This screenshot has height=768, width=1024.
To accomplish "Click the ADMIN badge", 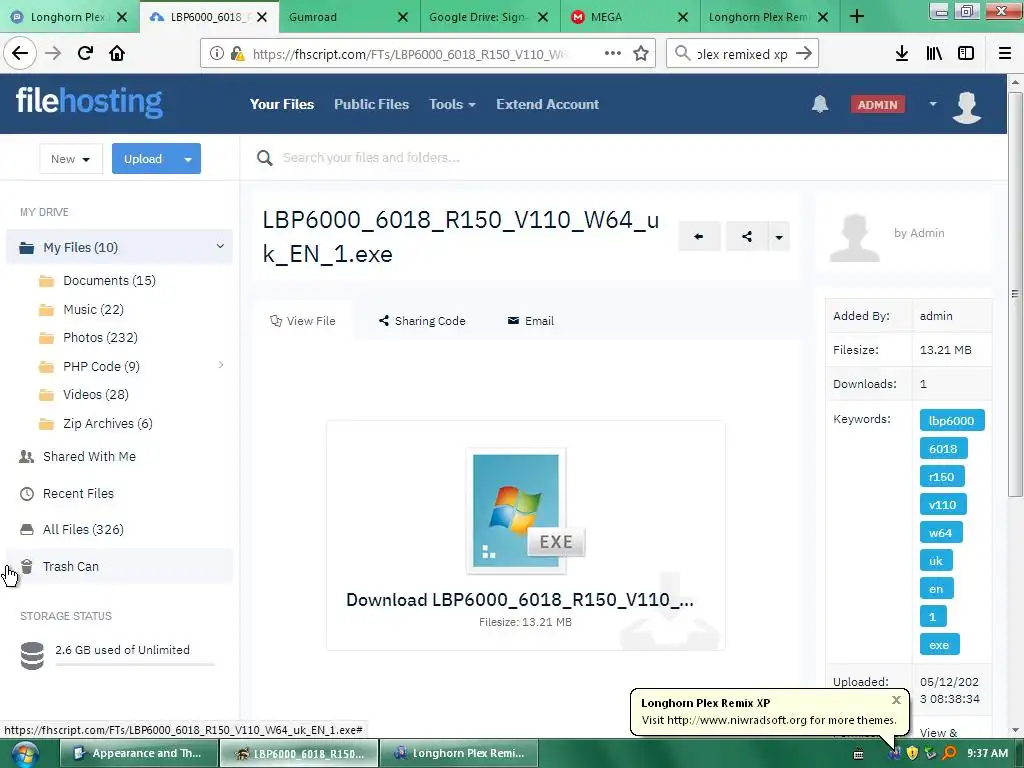I will (878, 104).
